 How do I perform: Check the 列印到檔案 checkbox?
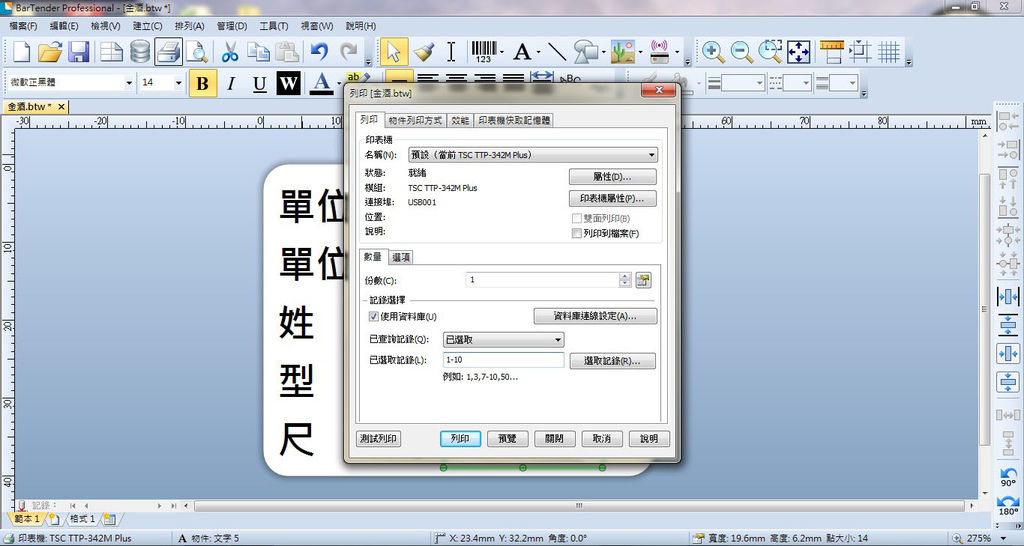[577, 233]
